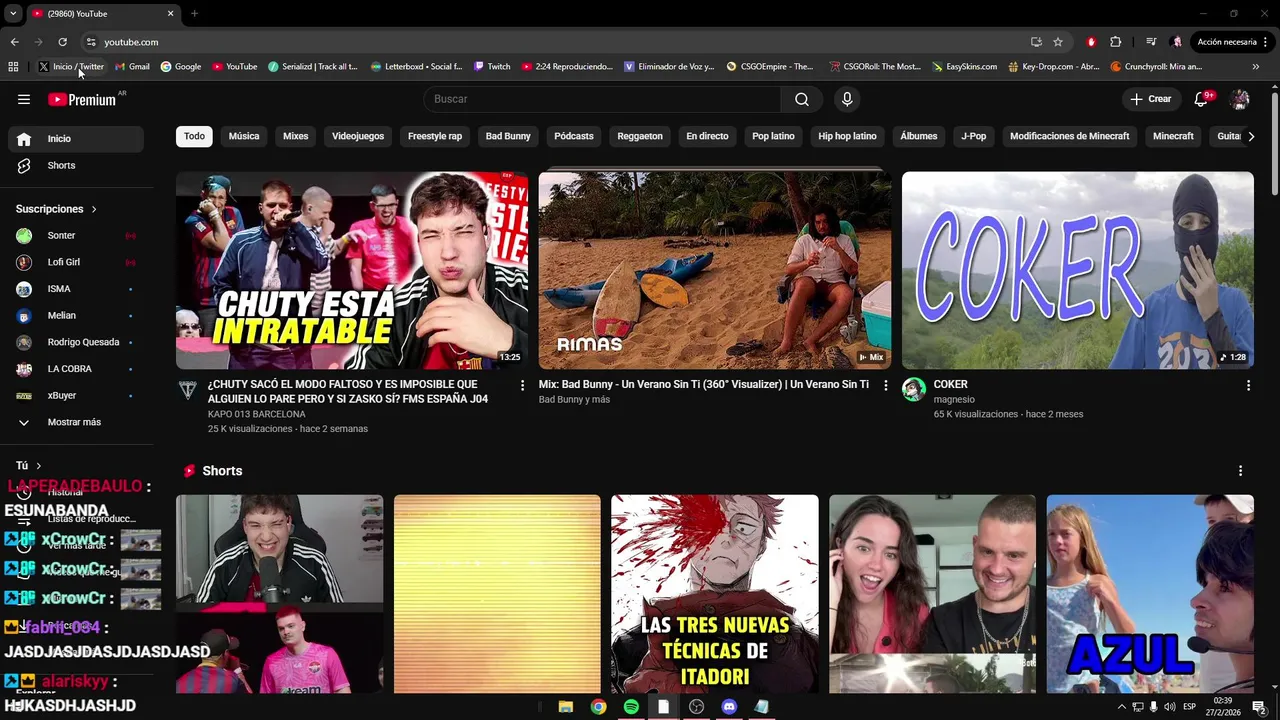Open Shorts shelf more options menu

point(1240,471)
